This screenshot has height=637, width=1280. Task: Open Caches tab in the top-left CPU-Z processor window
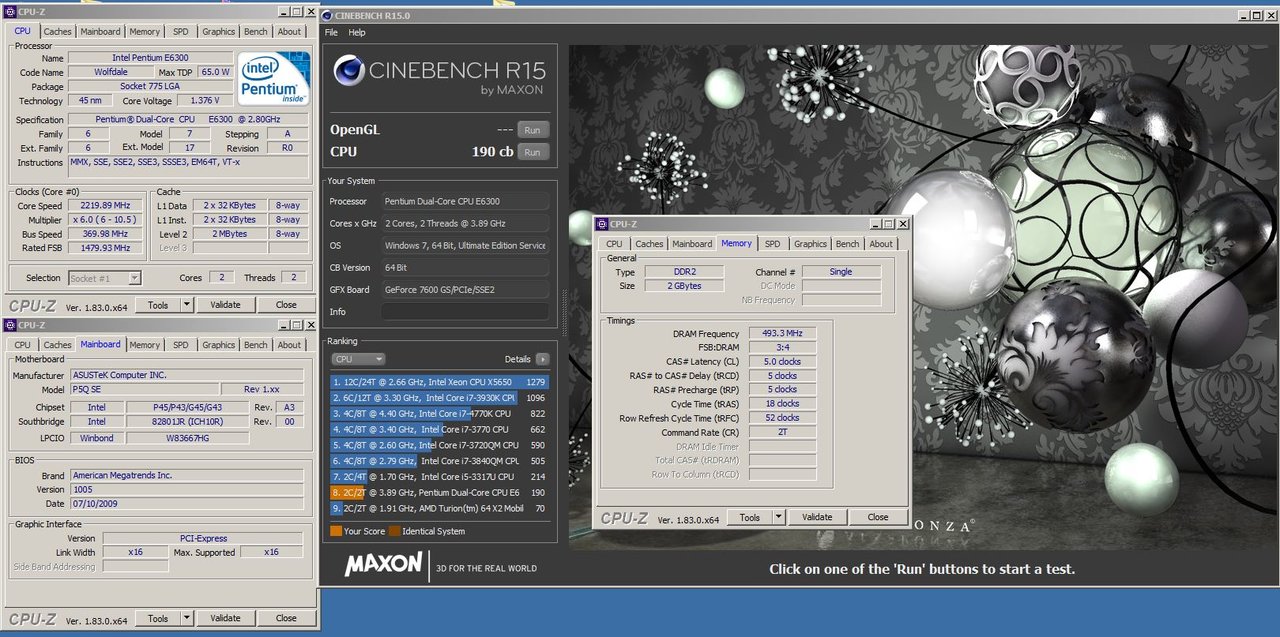(57, 32)
